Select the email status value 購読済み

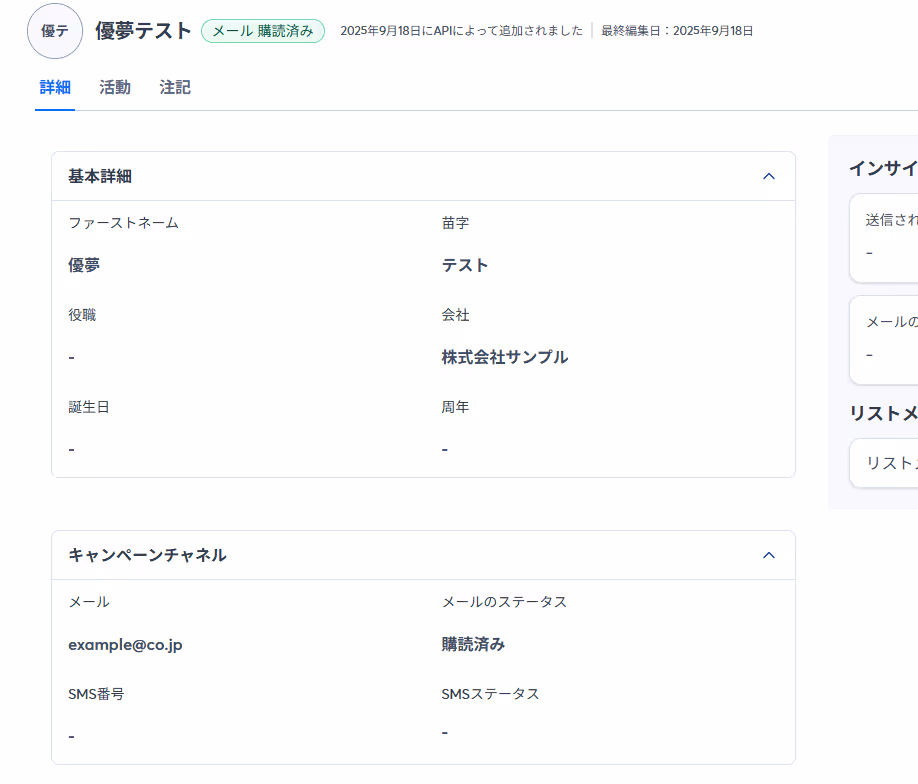coord(473,644)
